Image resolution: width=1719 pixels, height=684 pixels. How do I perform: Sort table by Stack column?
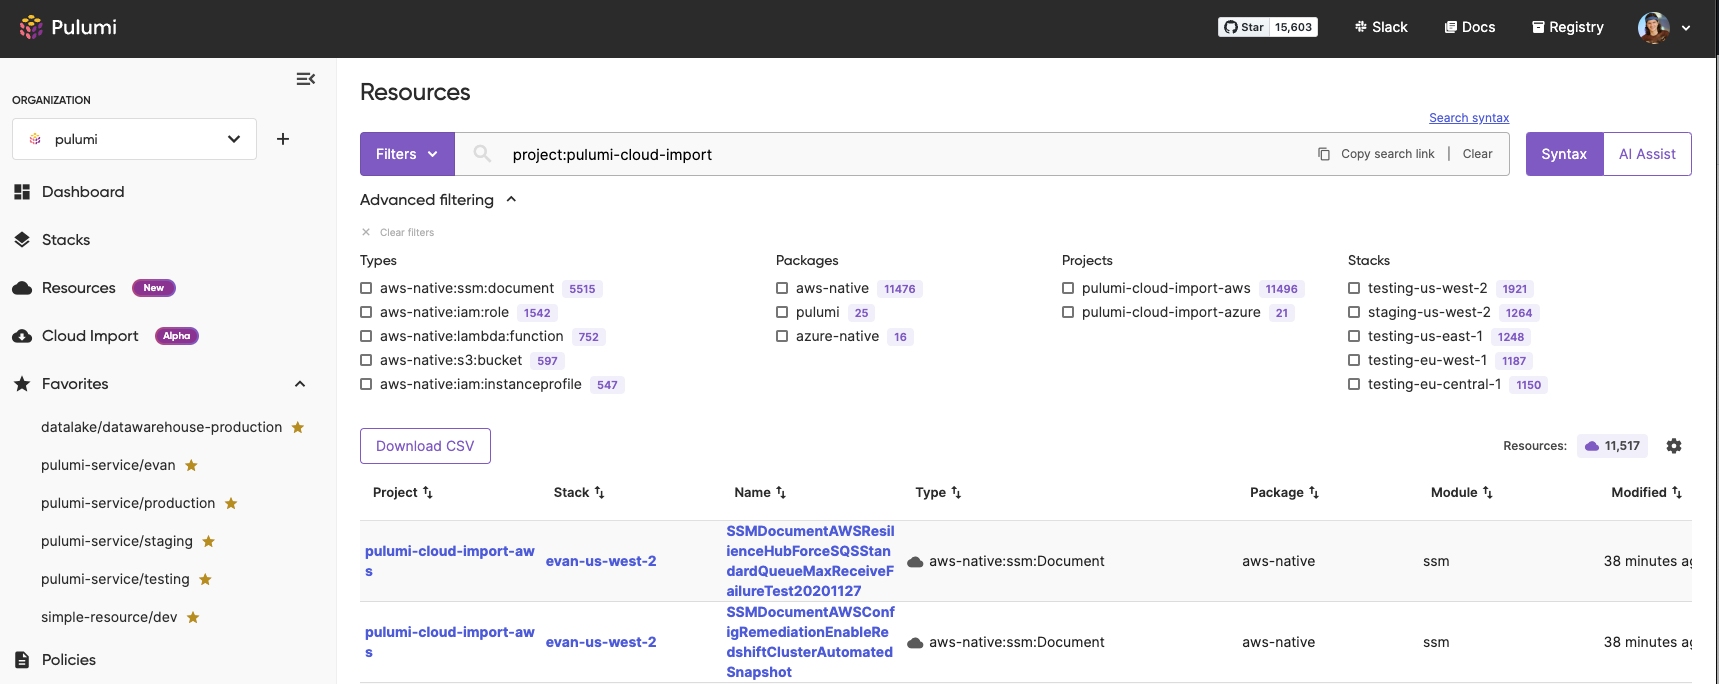pyautogui.click(x=579, y=492)
